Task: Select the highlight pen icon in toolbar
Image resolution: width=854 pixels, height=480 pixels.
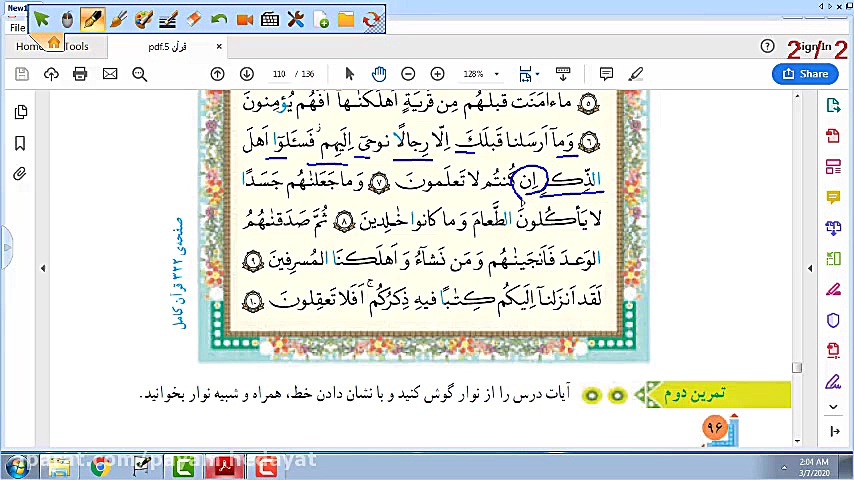Action: [x=636, y=74]
